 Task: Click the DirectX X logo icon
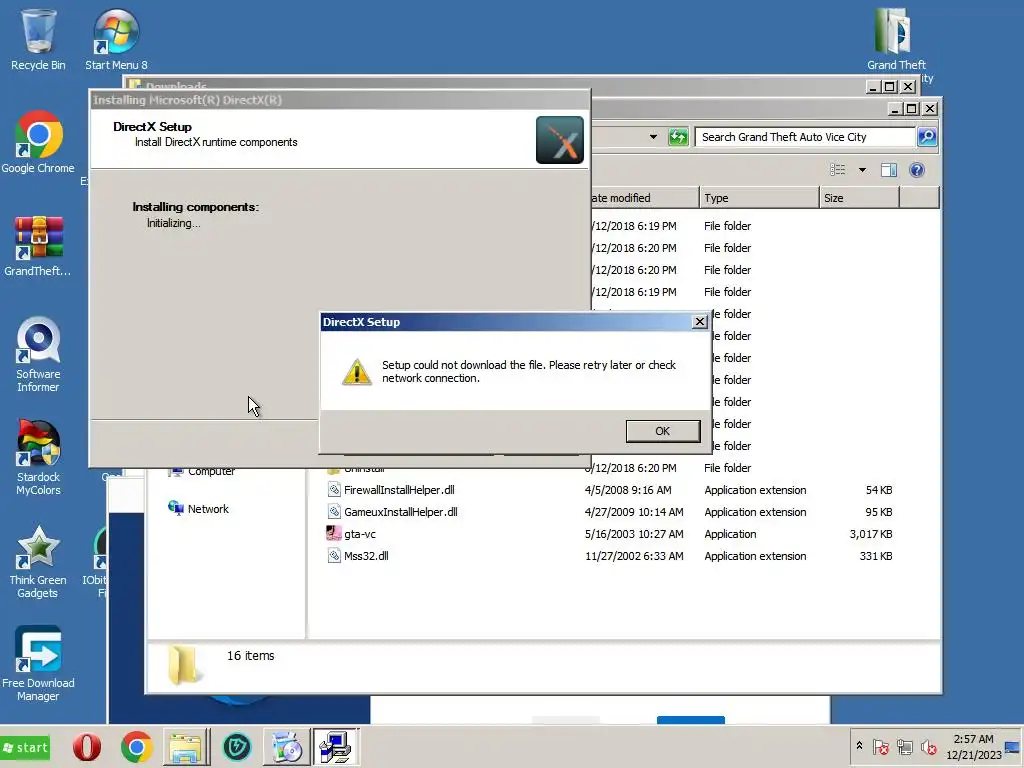560,140
